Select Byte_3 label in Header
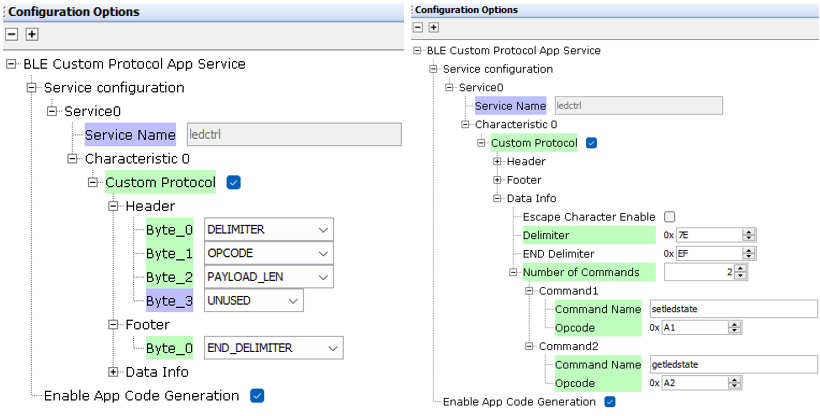 (x=169, y=301)
